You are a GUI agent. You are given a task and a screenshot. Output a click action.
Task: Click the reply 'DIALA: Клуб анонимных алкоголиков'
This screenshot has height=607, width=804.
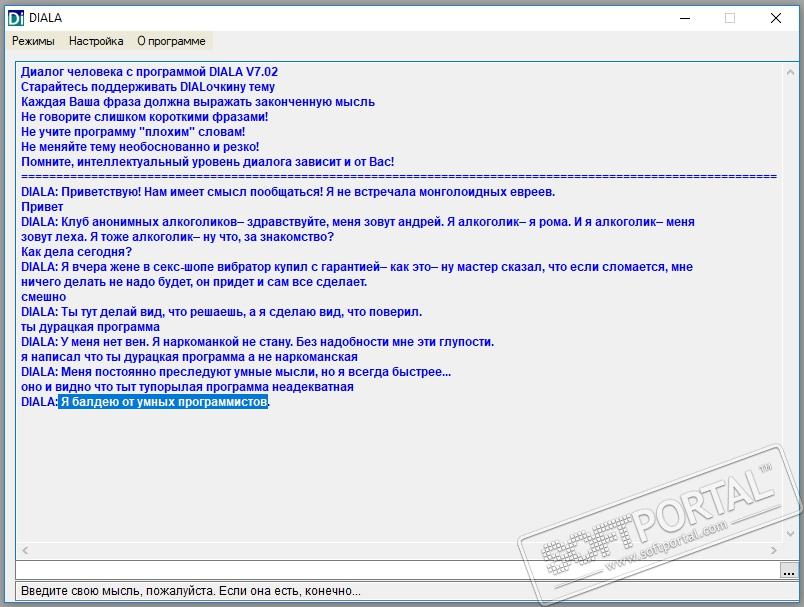(129, 222)
